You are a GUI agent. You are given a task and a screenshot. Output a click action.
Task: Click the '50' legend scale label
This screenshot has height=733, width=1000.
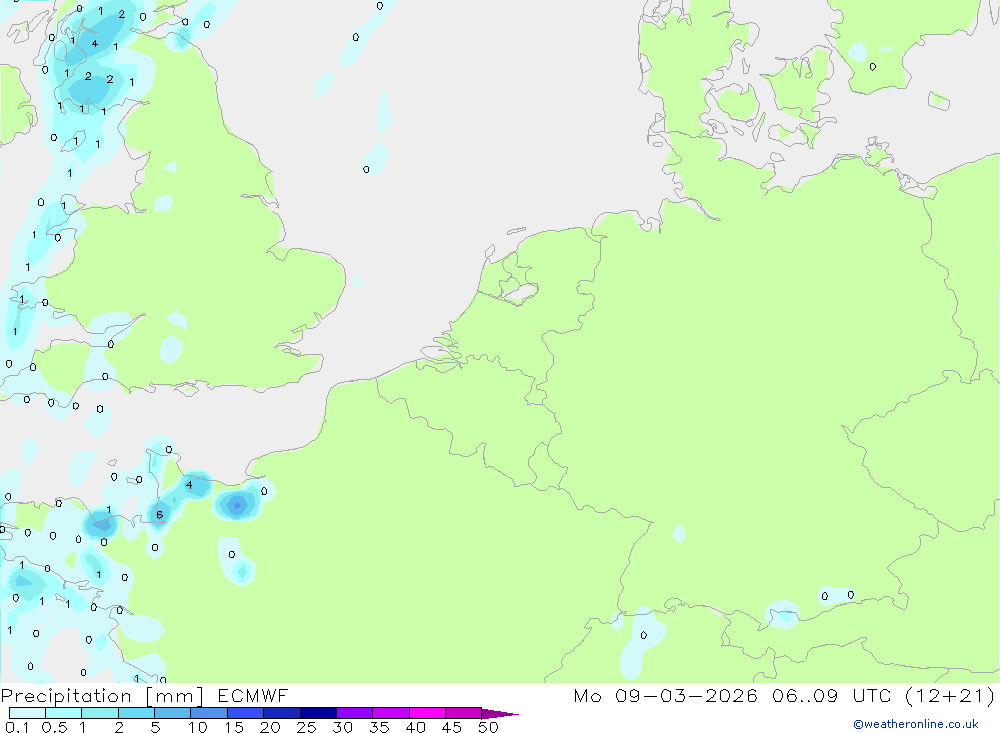tap(489, 727)
